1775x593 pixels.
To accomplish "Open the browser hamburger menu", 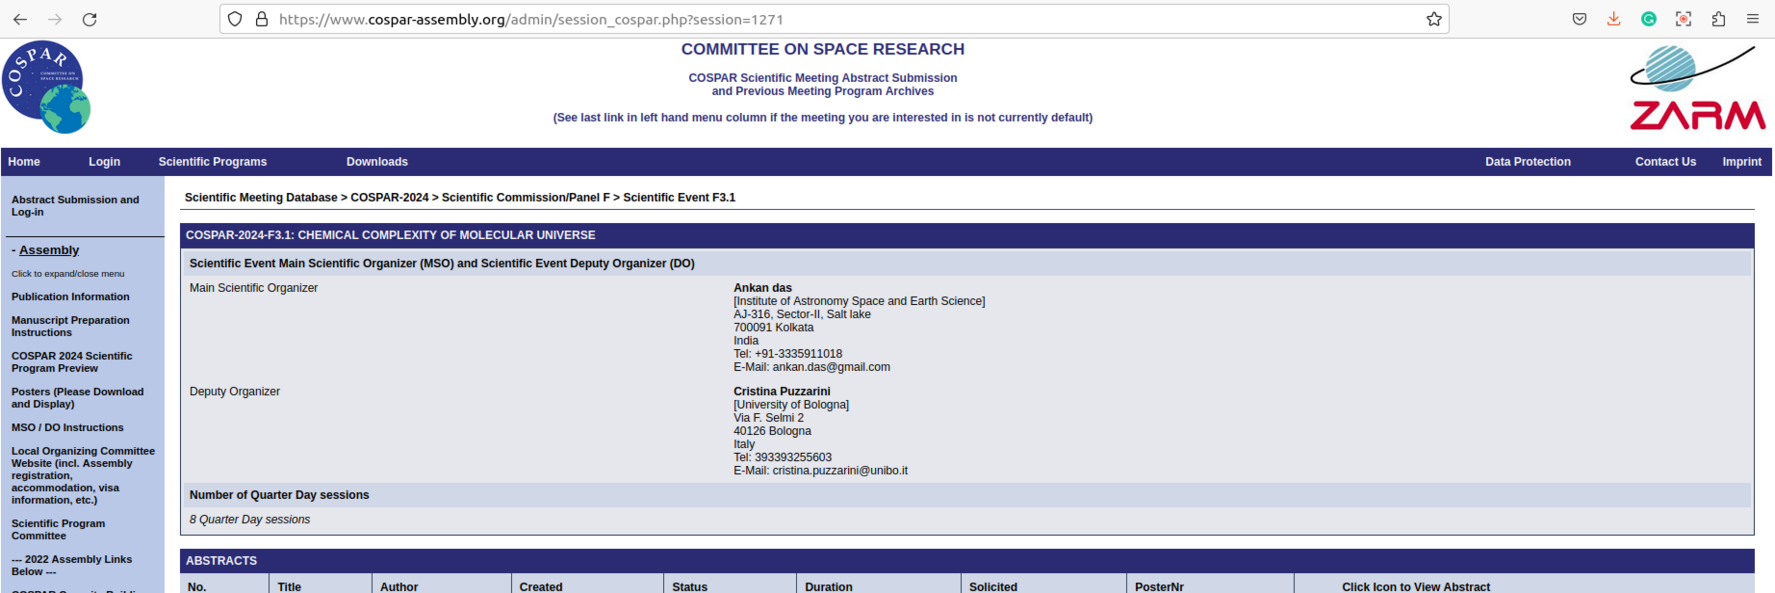I will click(x=1752, y=19).
